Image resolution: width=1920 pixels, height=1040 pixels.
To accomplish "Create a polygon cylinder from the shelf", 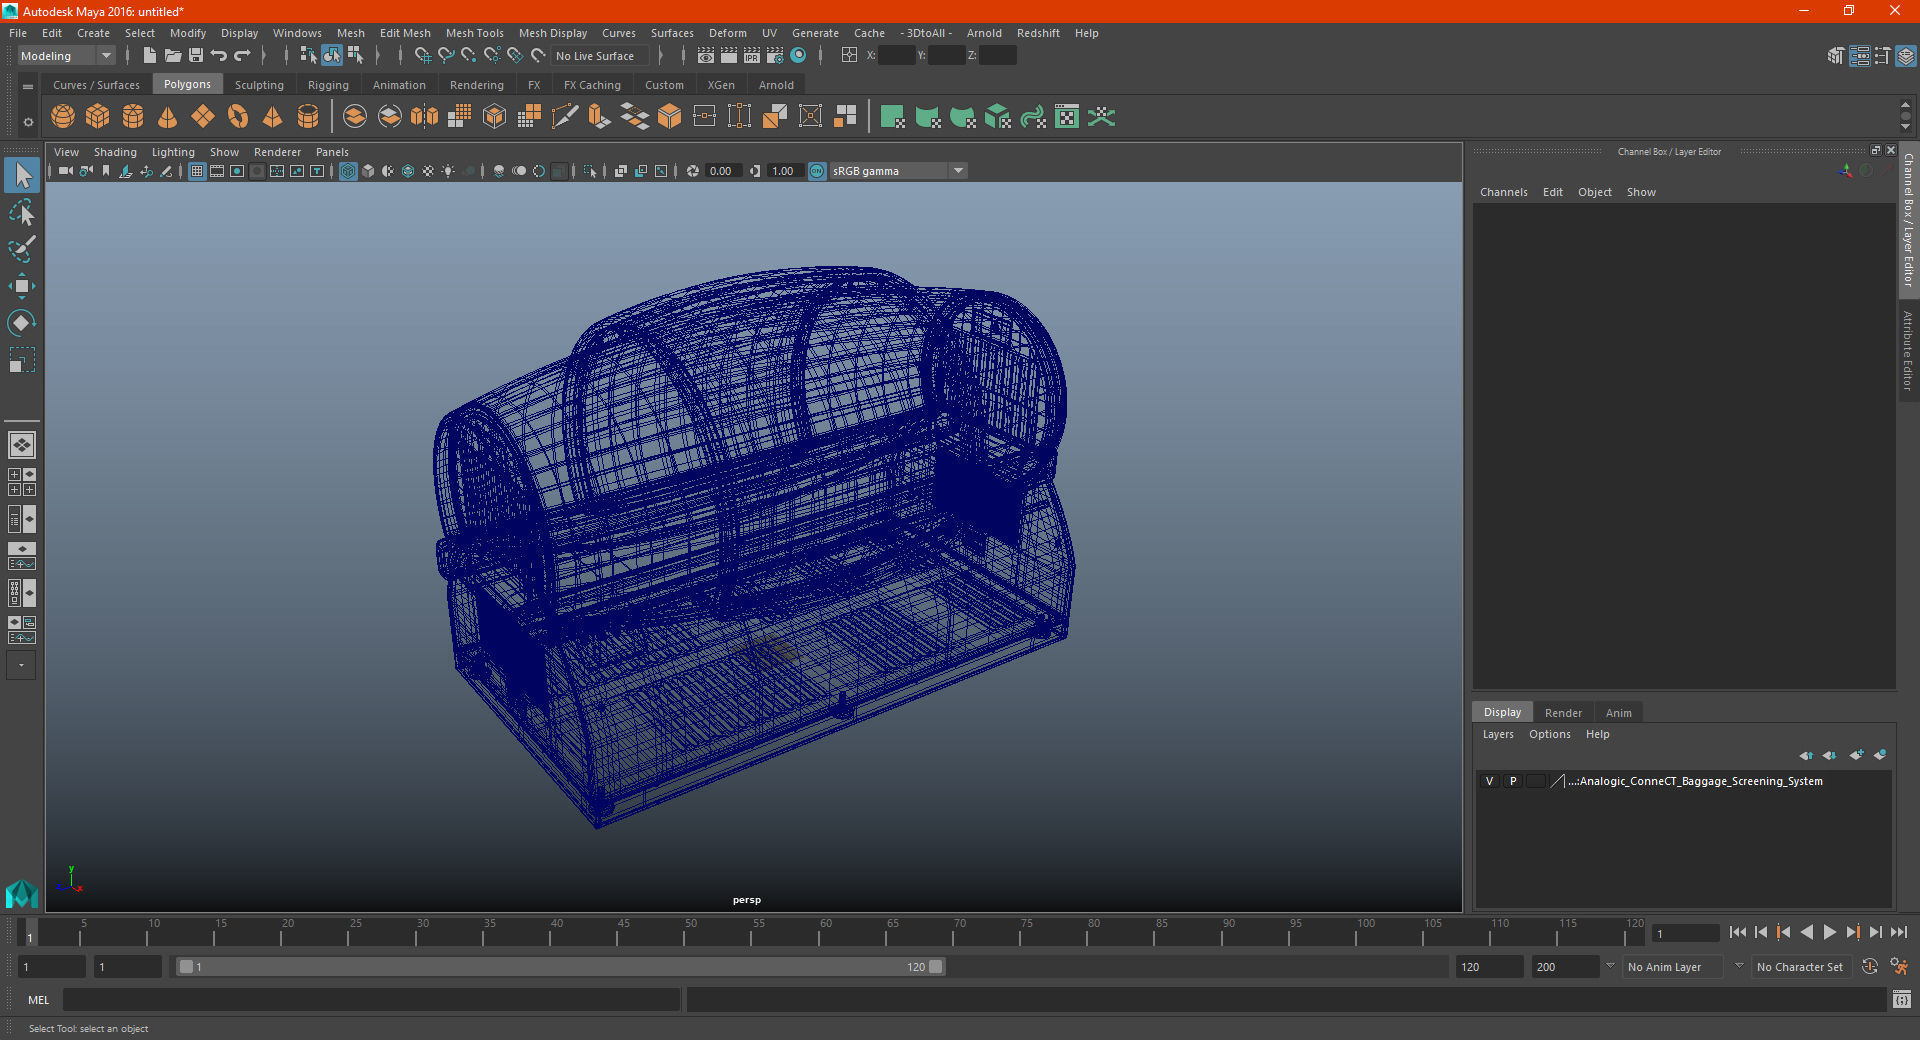I will (x=133, y=117).
